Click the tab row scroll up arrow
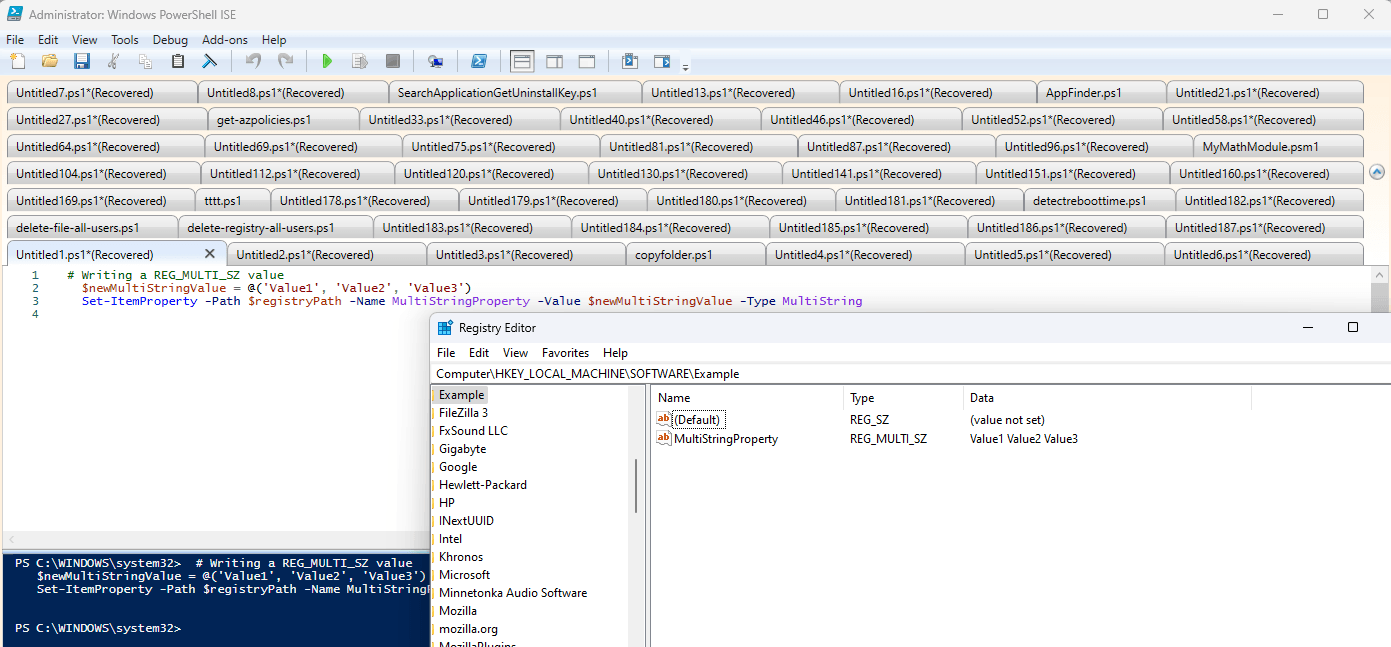Screen dimensions: 1391x647 tap(1377, 172)
